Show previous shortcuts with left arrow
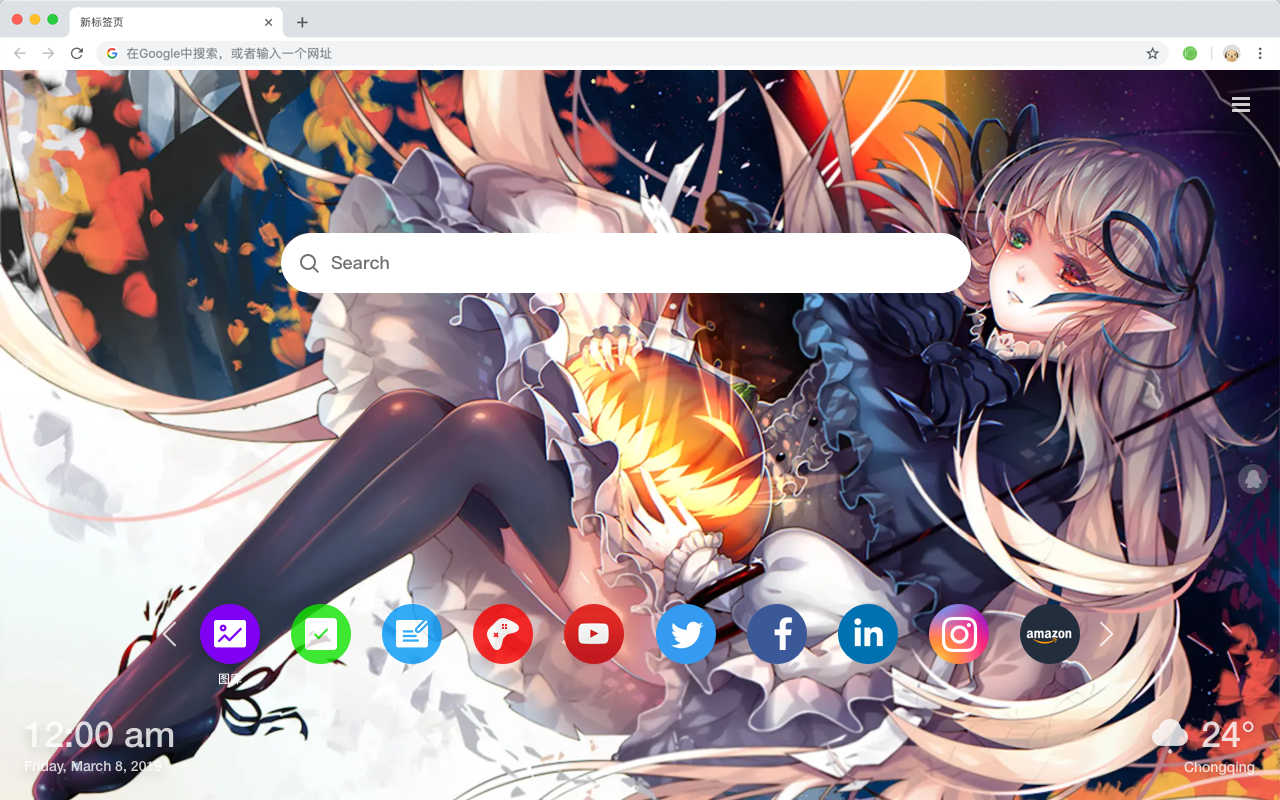Image resolution: width=1280 pixels, height=800 pixels. point(169,634)
